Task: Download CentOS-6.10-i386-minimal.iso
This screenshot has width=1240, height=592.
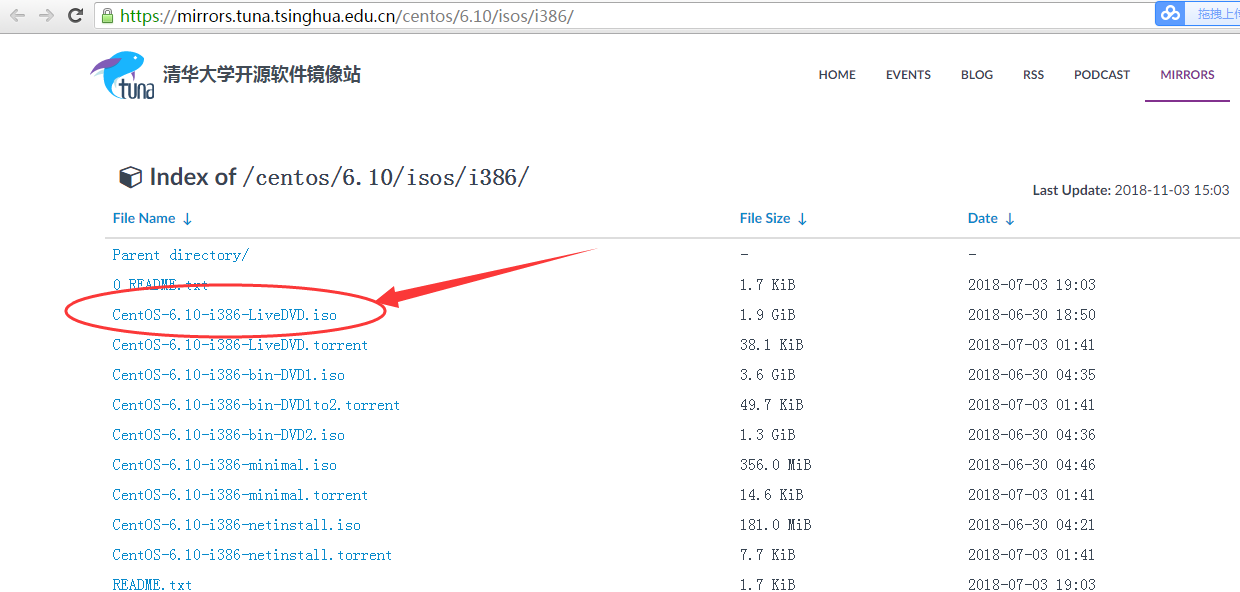Action: click(x=224, y=465)
